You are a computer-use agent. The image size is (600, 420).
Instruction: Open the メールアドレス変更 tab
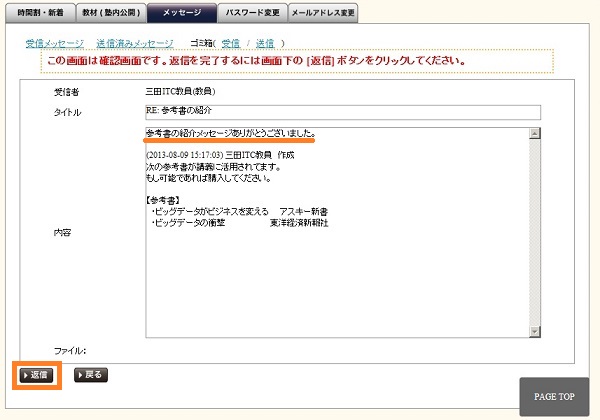(322, 12)
